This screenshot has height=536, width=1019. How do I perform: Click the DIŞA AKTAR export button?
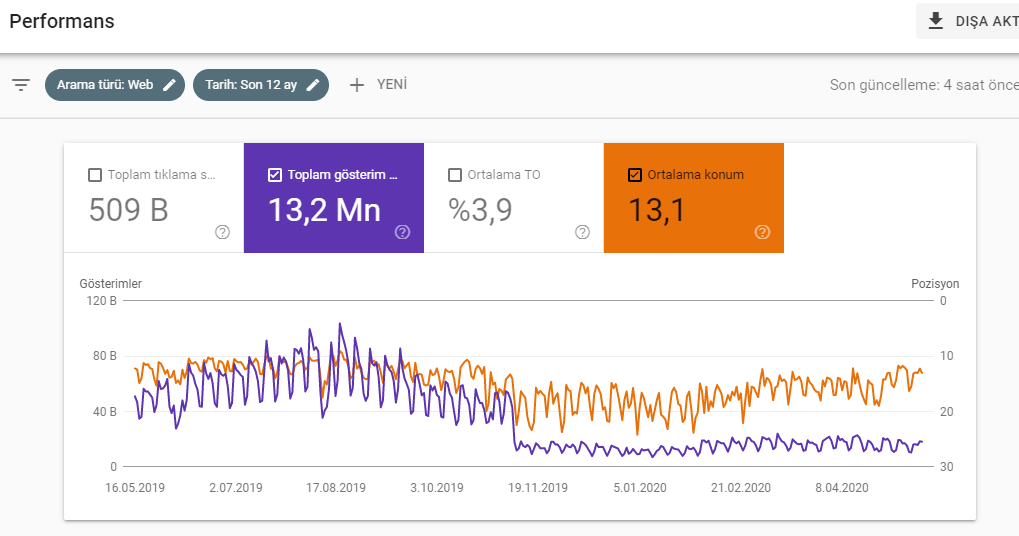[968, 21]
